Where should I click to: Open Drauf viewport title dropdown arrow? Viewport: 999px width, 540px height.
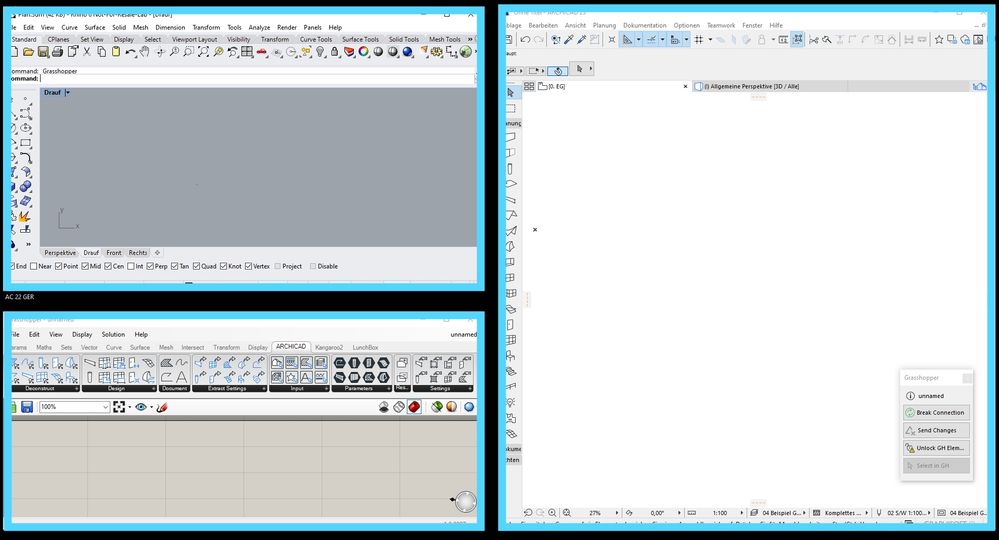pos(68,93)
